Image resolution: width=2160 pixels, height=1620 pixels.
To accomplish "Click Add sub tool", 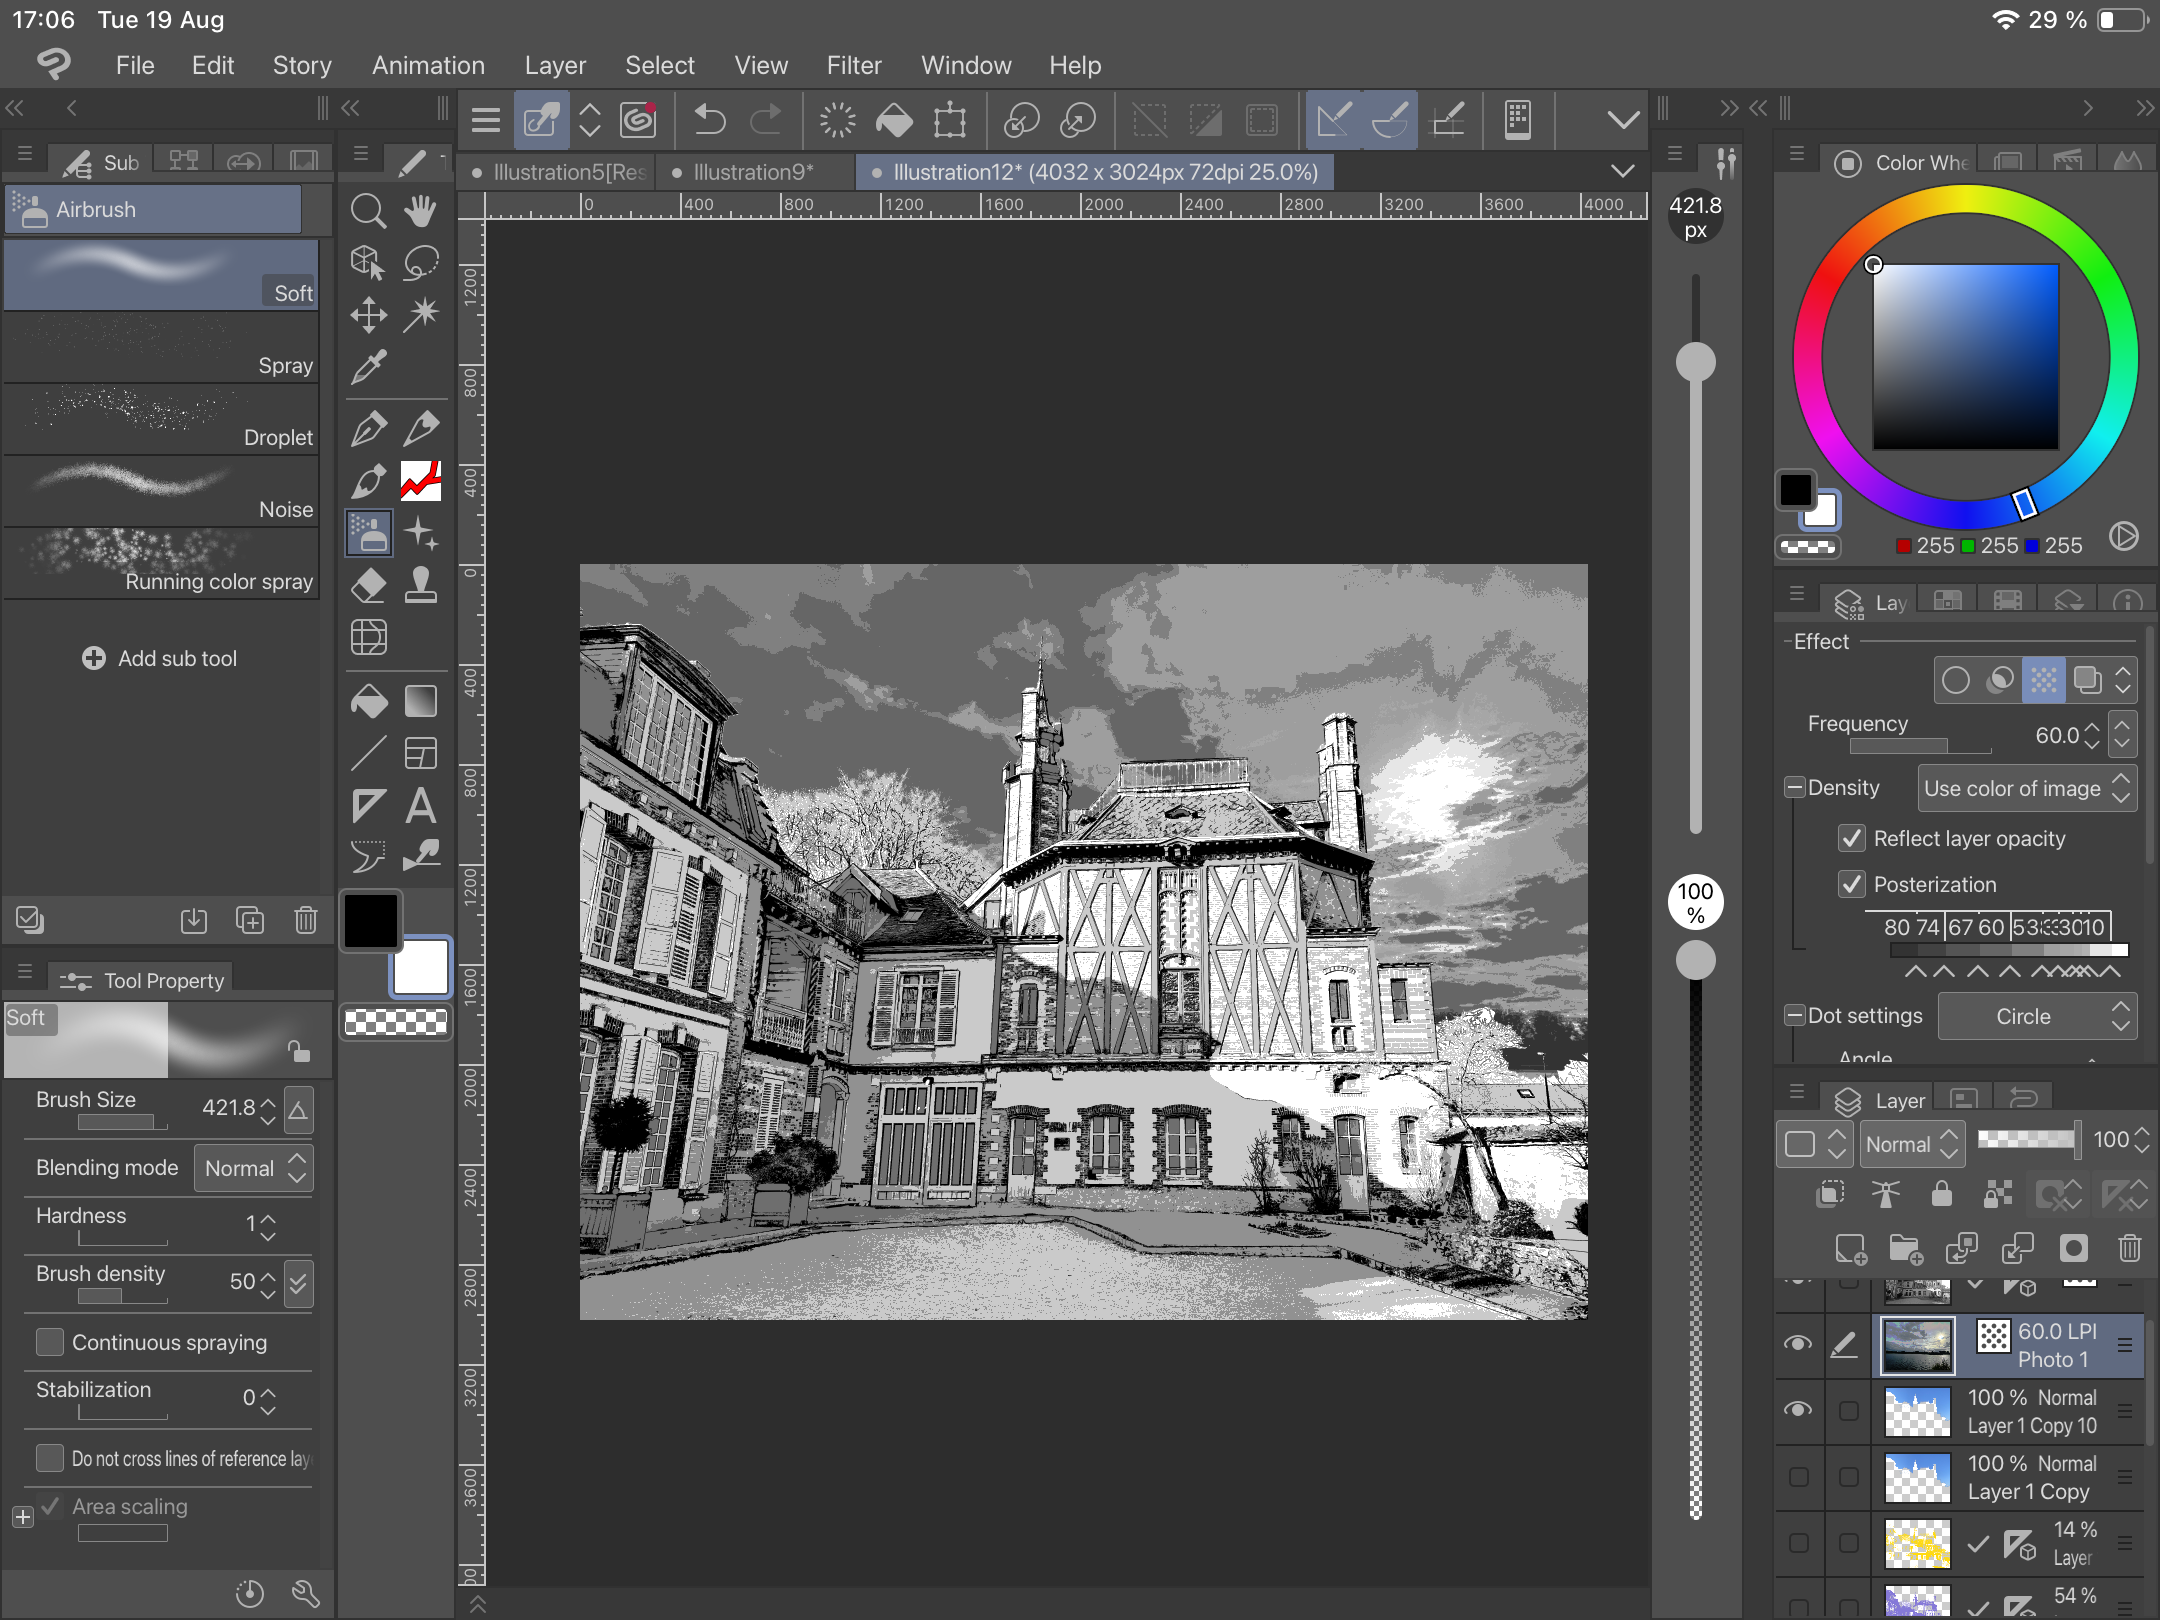I will [160, 658].
